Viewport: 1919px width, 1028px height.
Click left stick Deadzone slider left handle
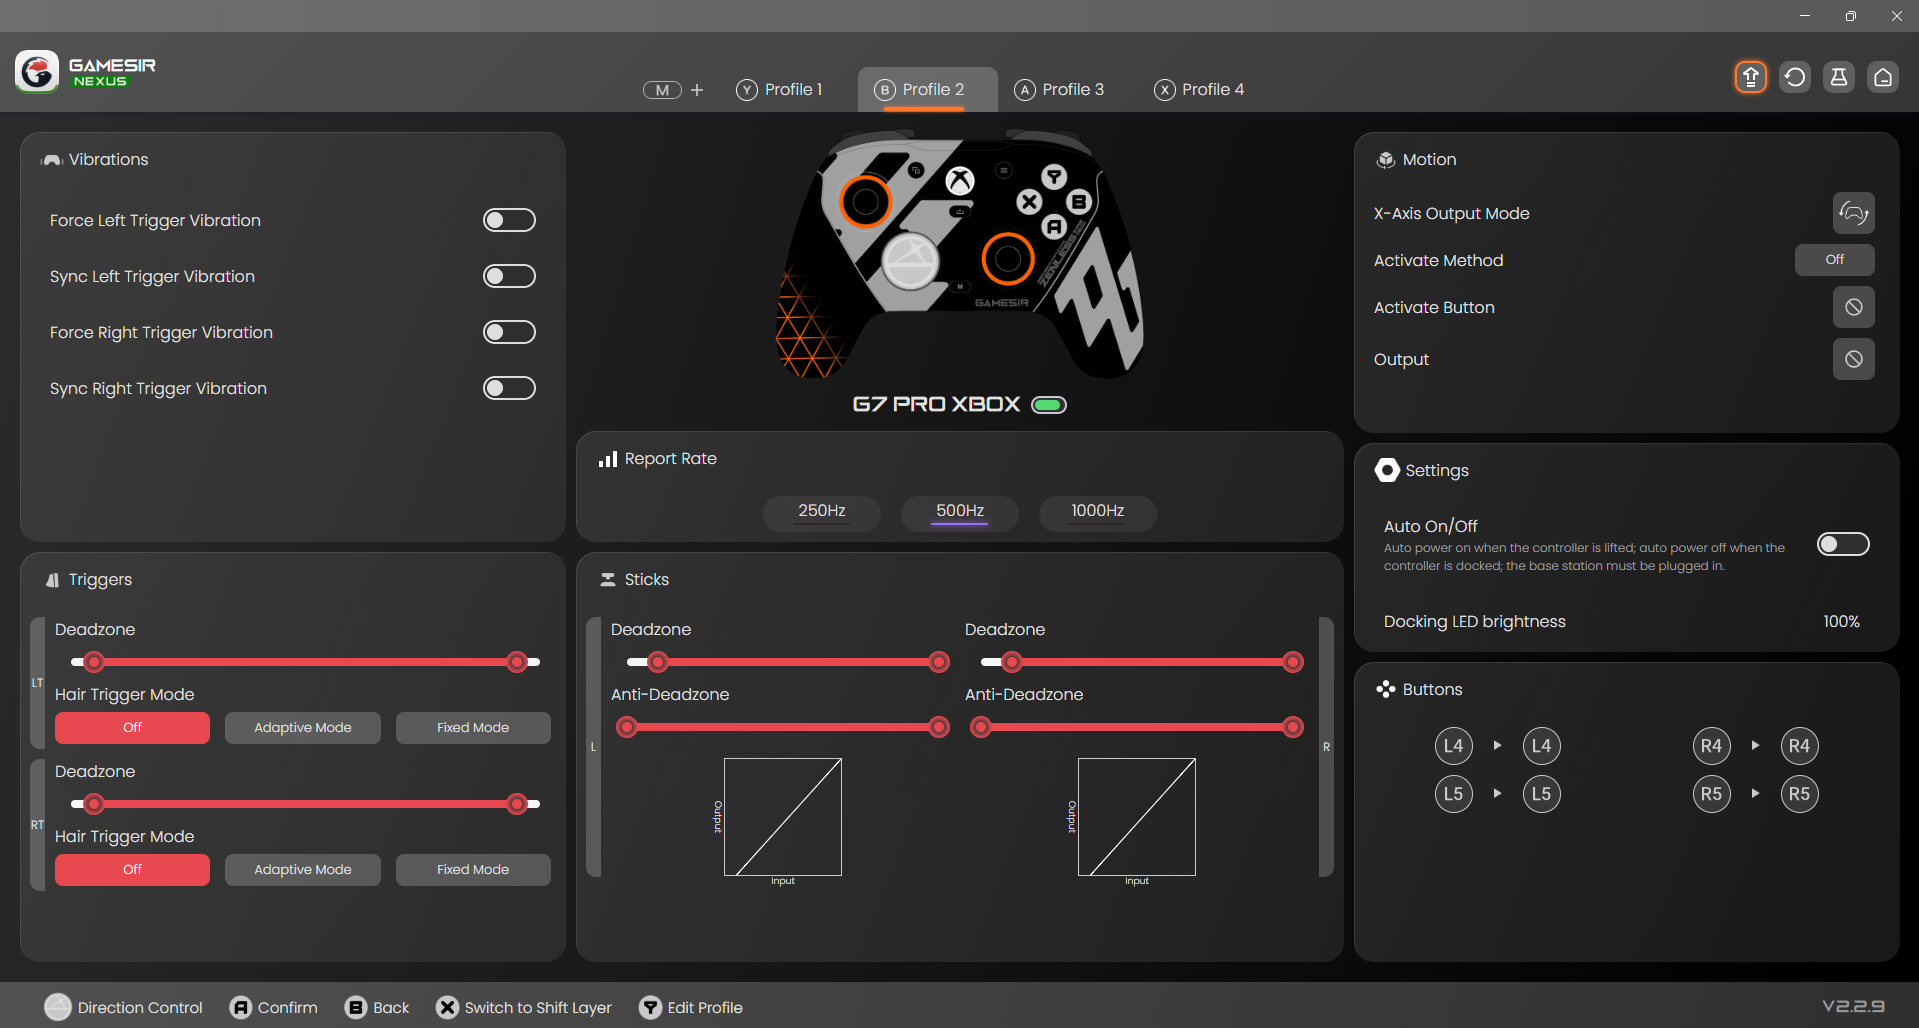[658, 662]
